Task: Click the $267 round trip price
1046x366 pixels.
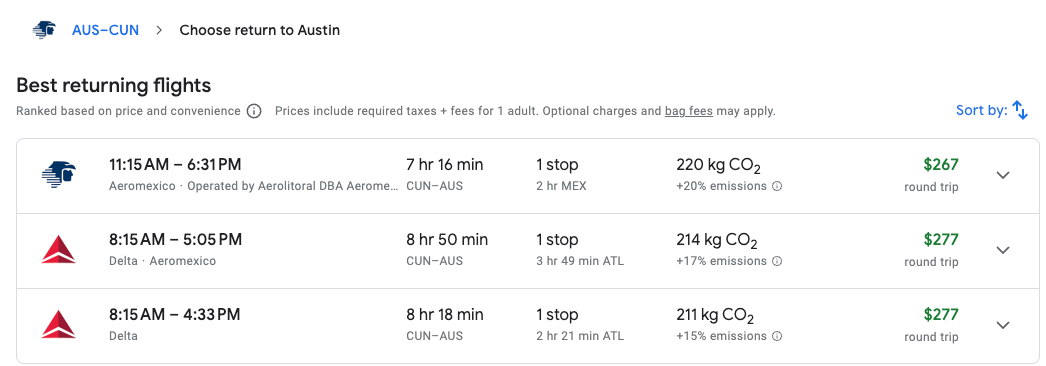Action: [934, 175]
